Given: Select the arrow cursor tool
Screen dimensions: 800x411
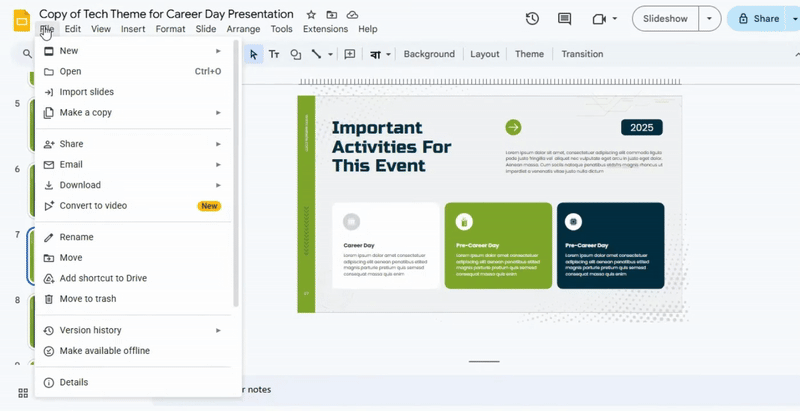Looking at the screenshot, I should [254, 54].
